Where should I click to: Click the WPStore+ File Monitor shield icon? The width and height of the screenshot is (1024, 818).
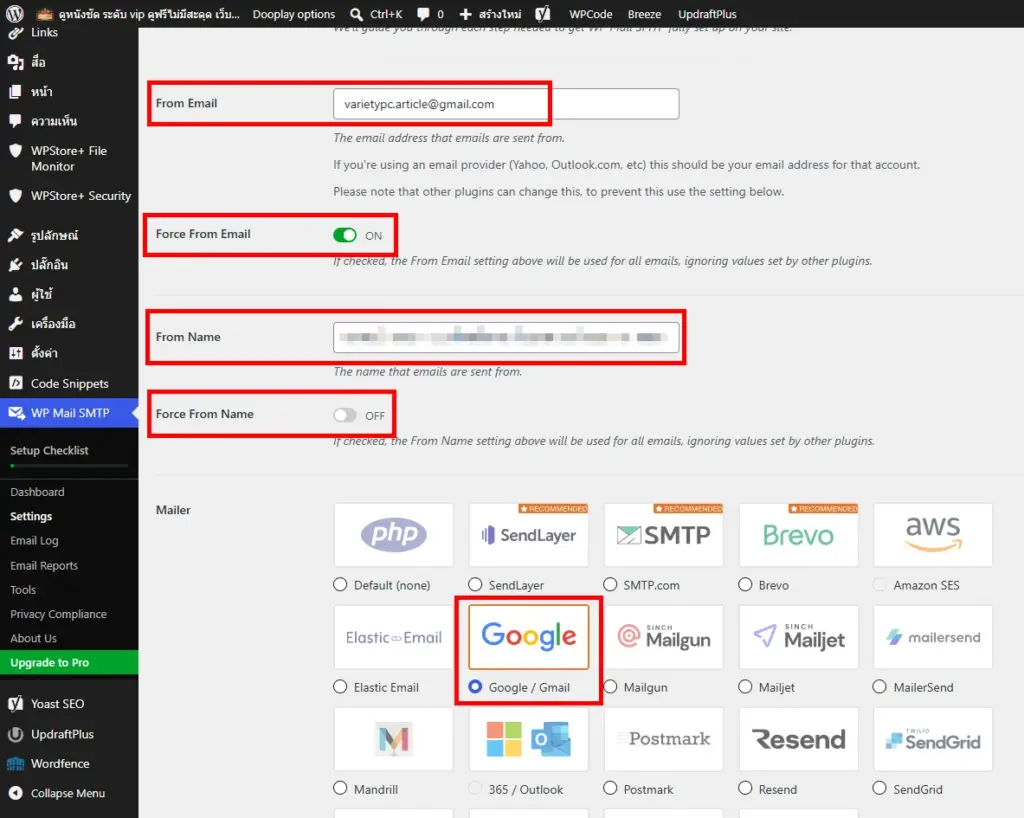click(x=16, y=151)
